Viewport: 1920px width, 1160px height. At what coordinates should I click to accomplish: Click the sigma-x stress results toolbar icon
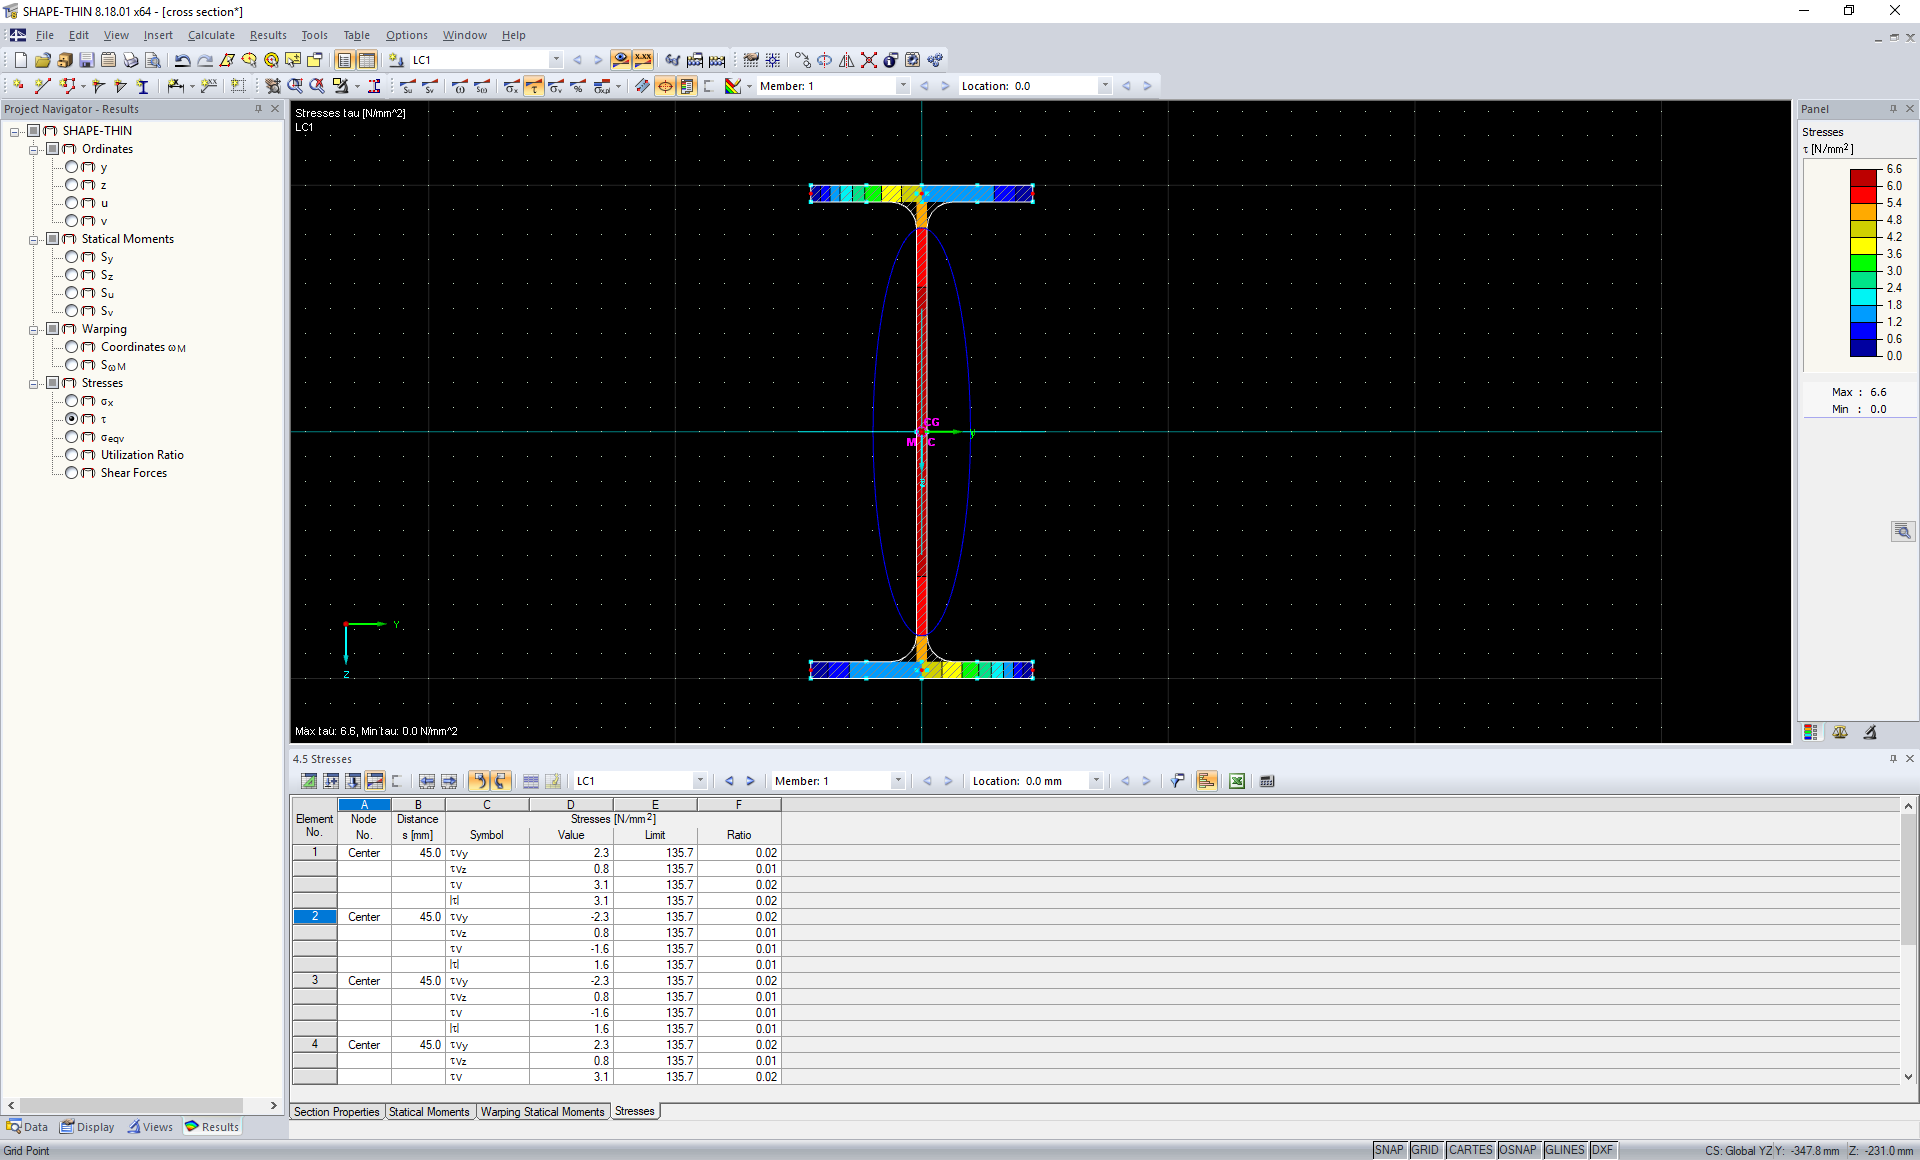click(x=512, y=86)
